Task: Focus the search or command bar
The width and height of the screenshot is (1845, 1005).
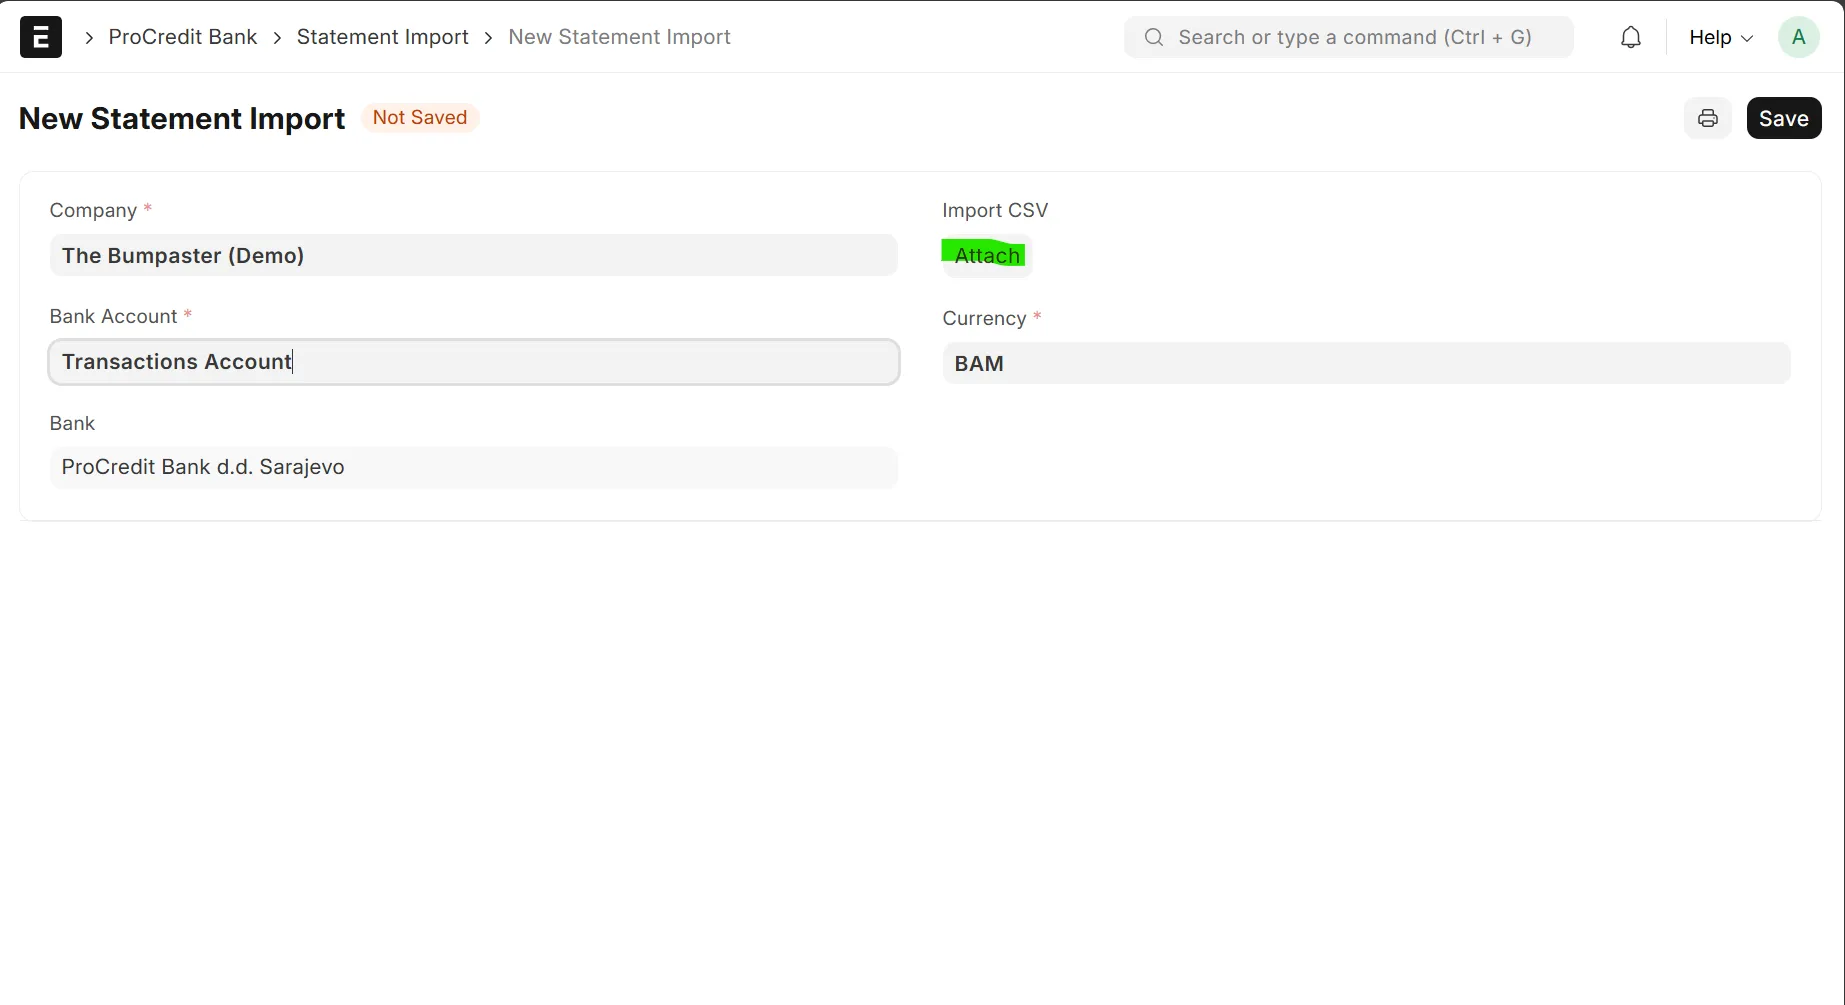Action: click(1349, 37)
